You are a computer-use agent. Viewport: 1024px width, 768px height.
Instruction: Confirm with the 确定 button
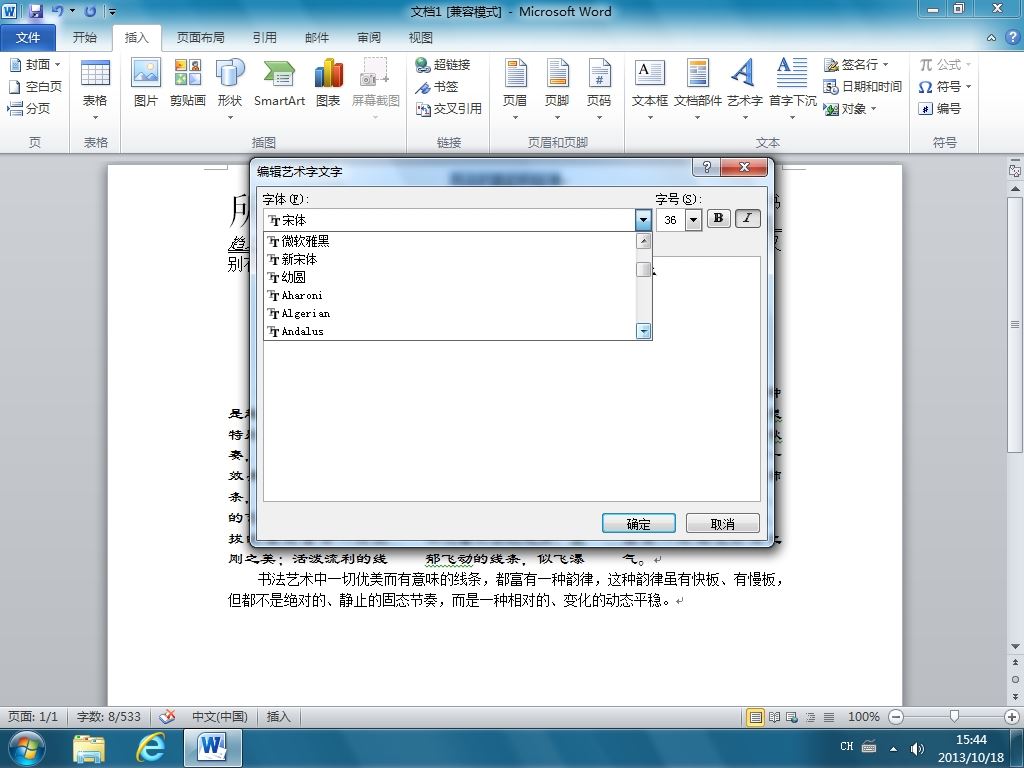tap(639, 523)
